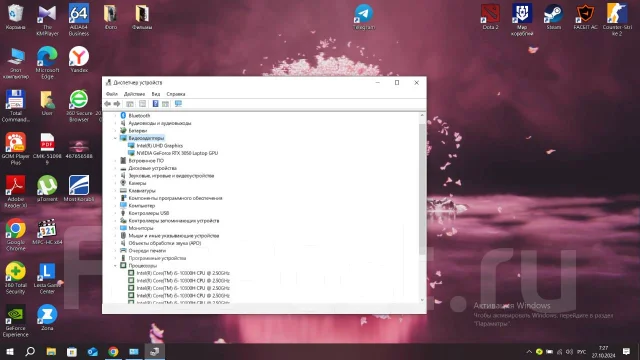Open the Справка menu
This screenshot has height=360, width=640.
[x=176, y=94]
